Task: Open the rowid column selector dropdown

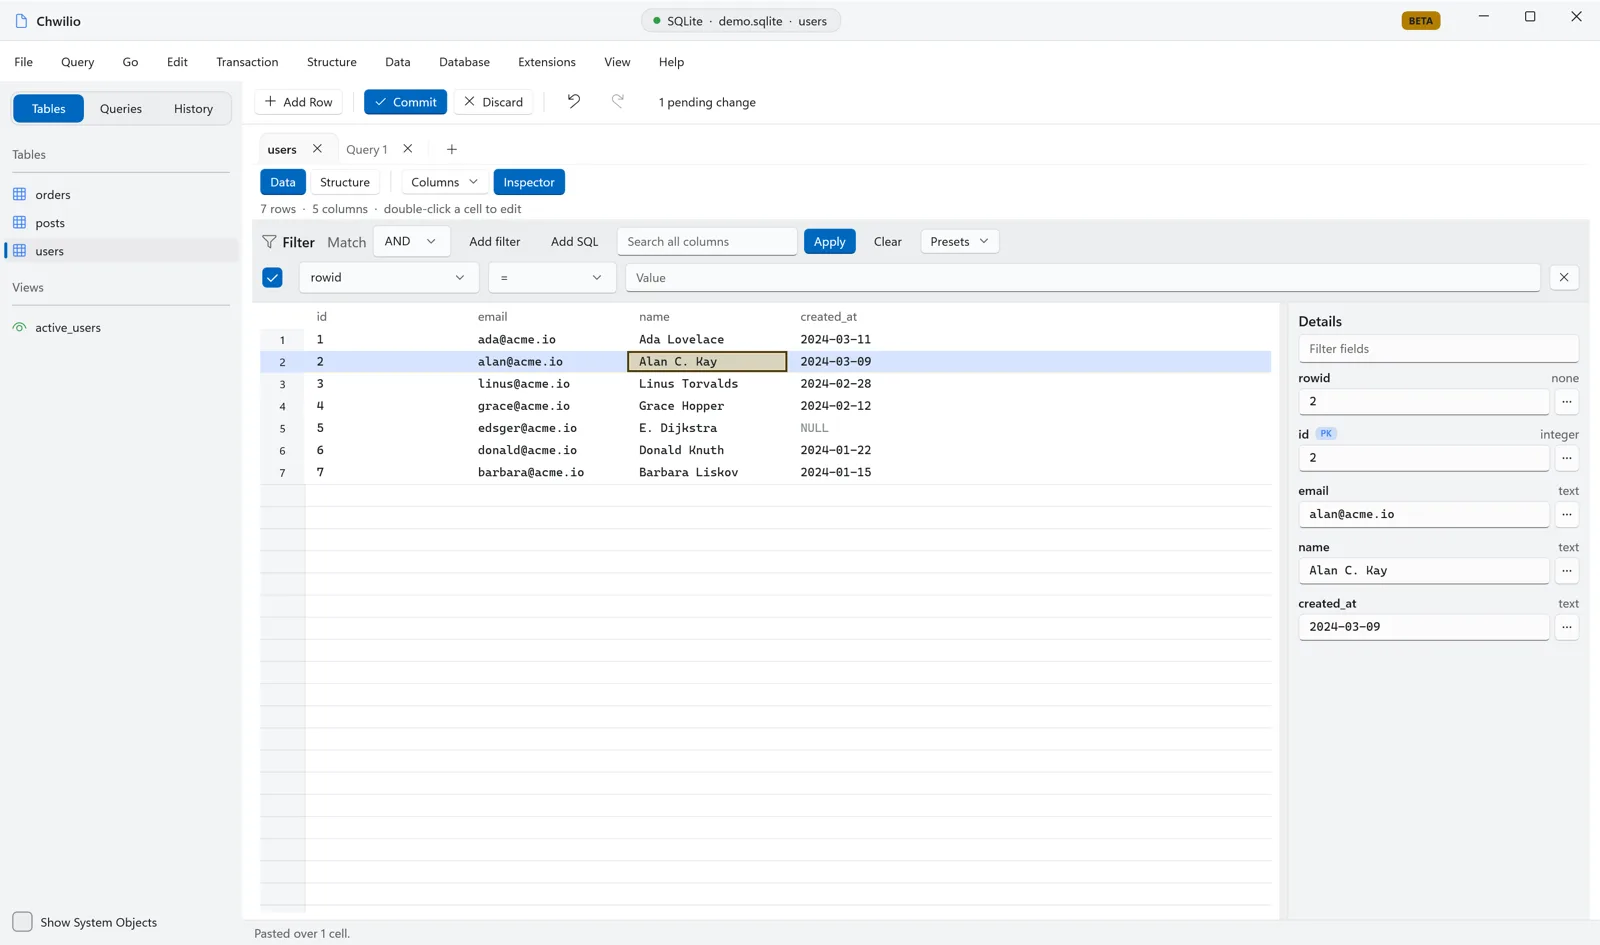Action: 388,277
